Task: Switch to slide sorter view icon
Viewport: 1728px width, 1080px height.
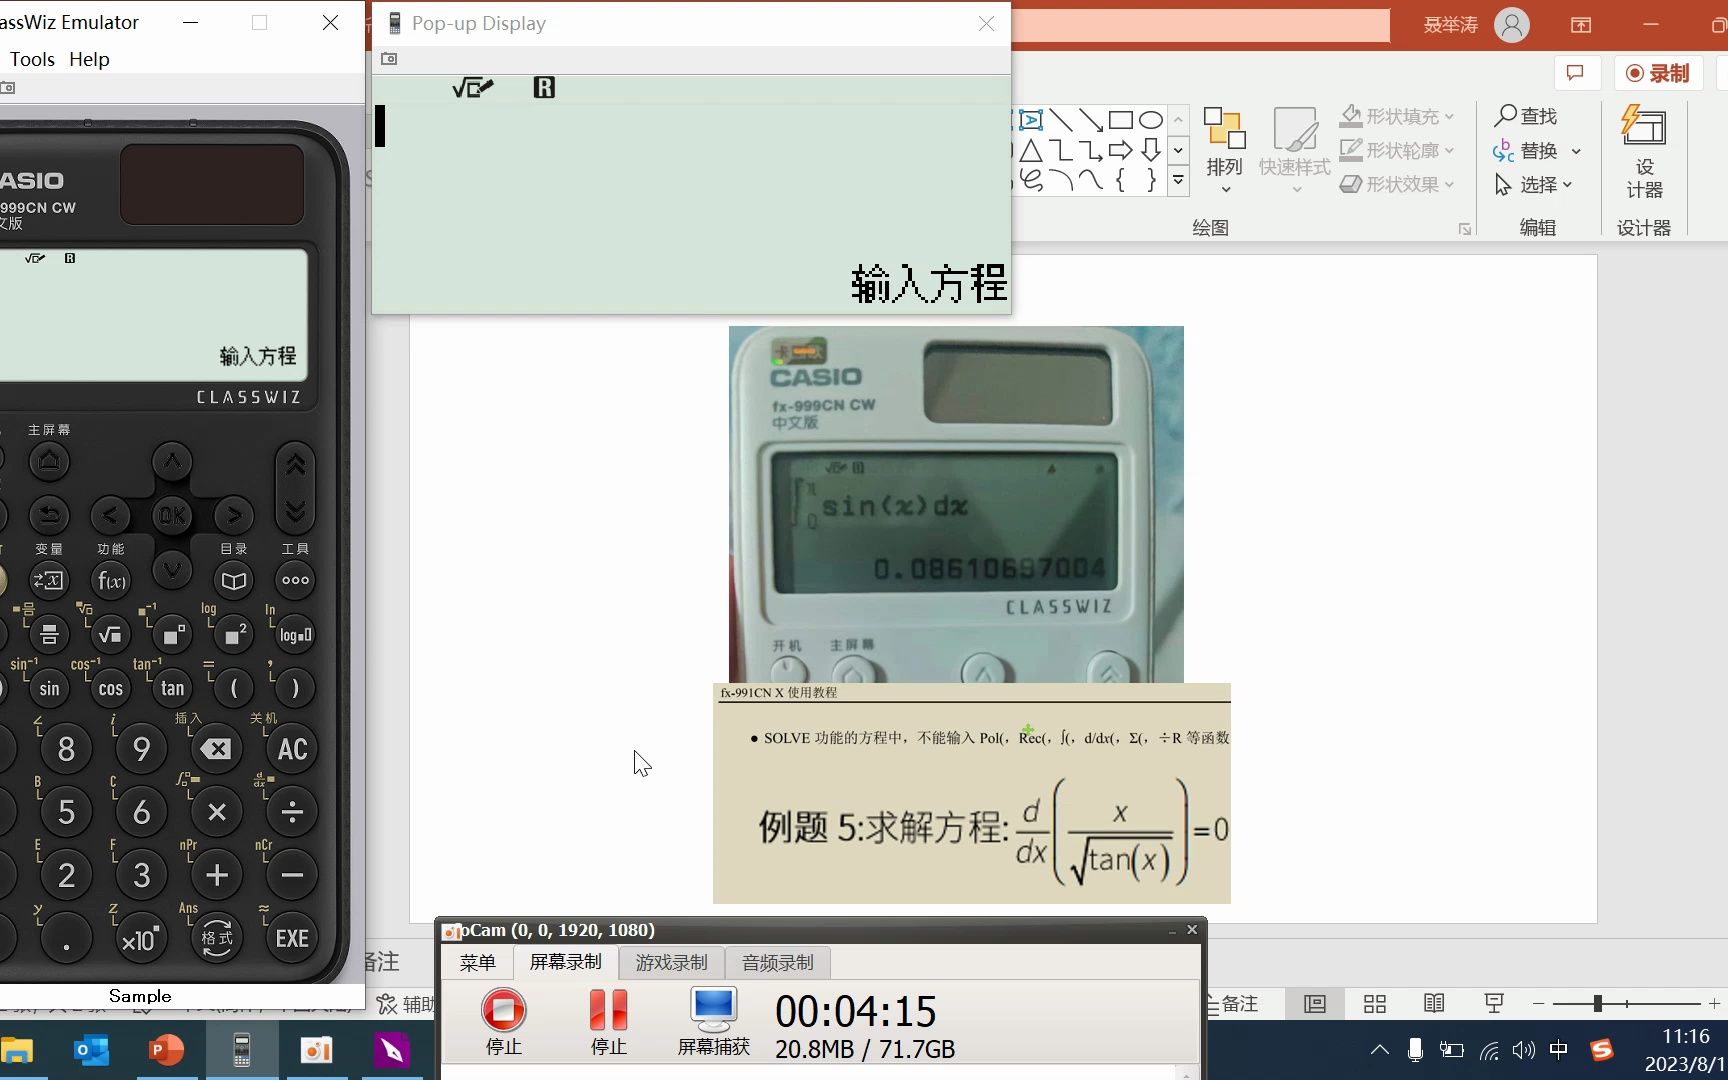Action: pos(1375,1003)
